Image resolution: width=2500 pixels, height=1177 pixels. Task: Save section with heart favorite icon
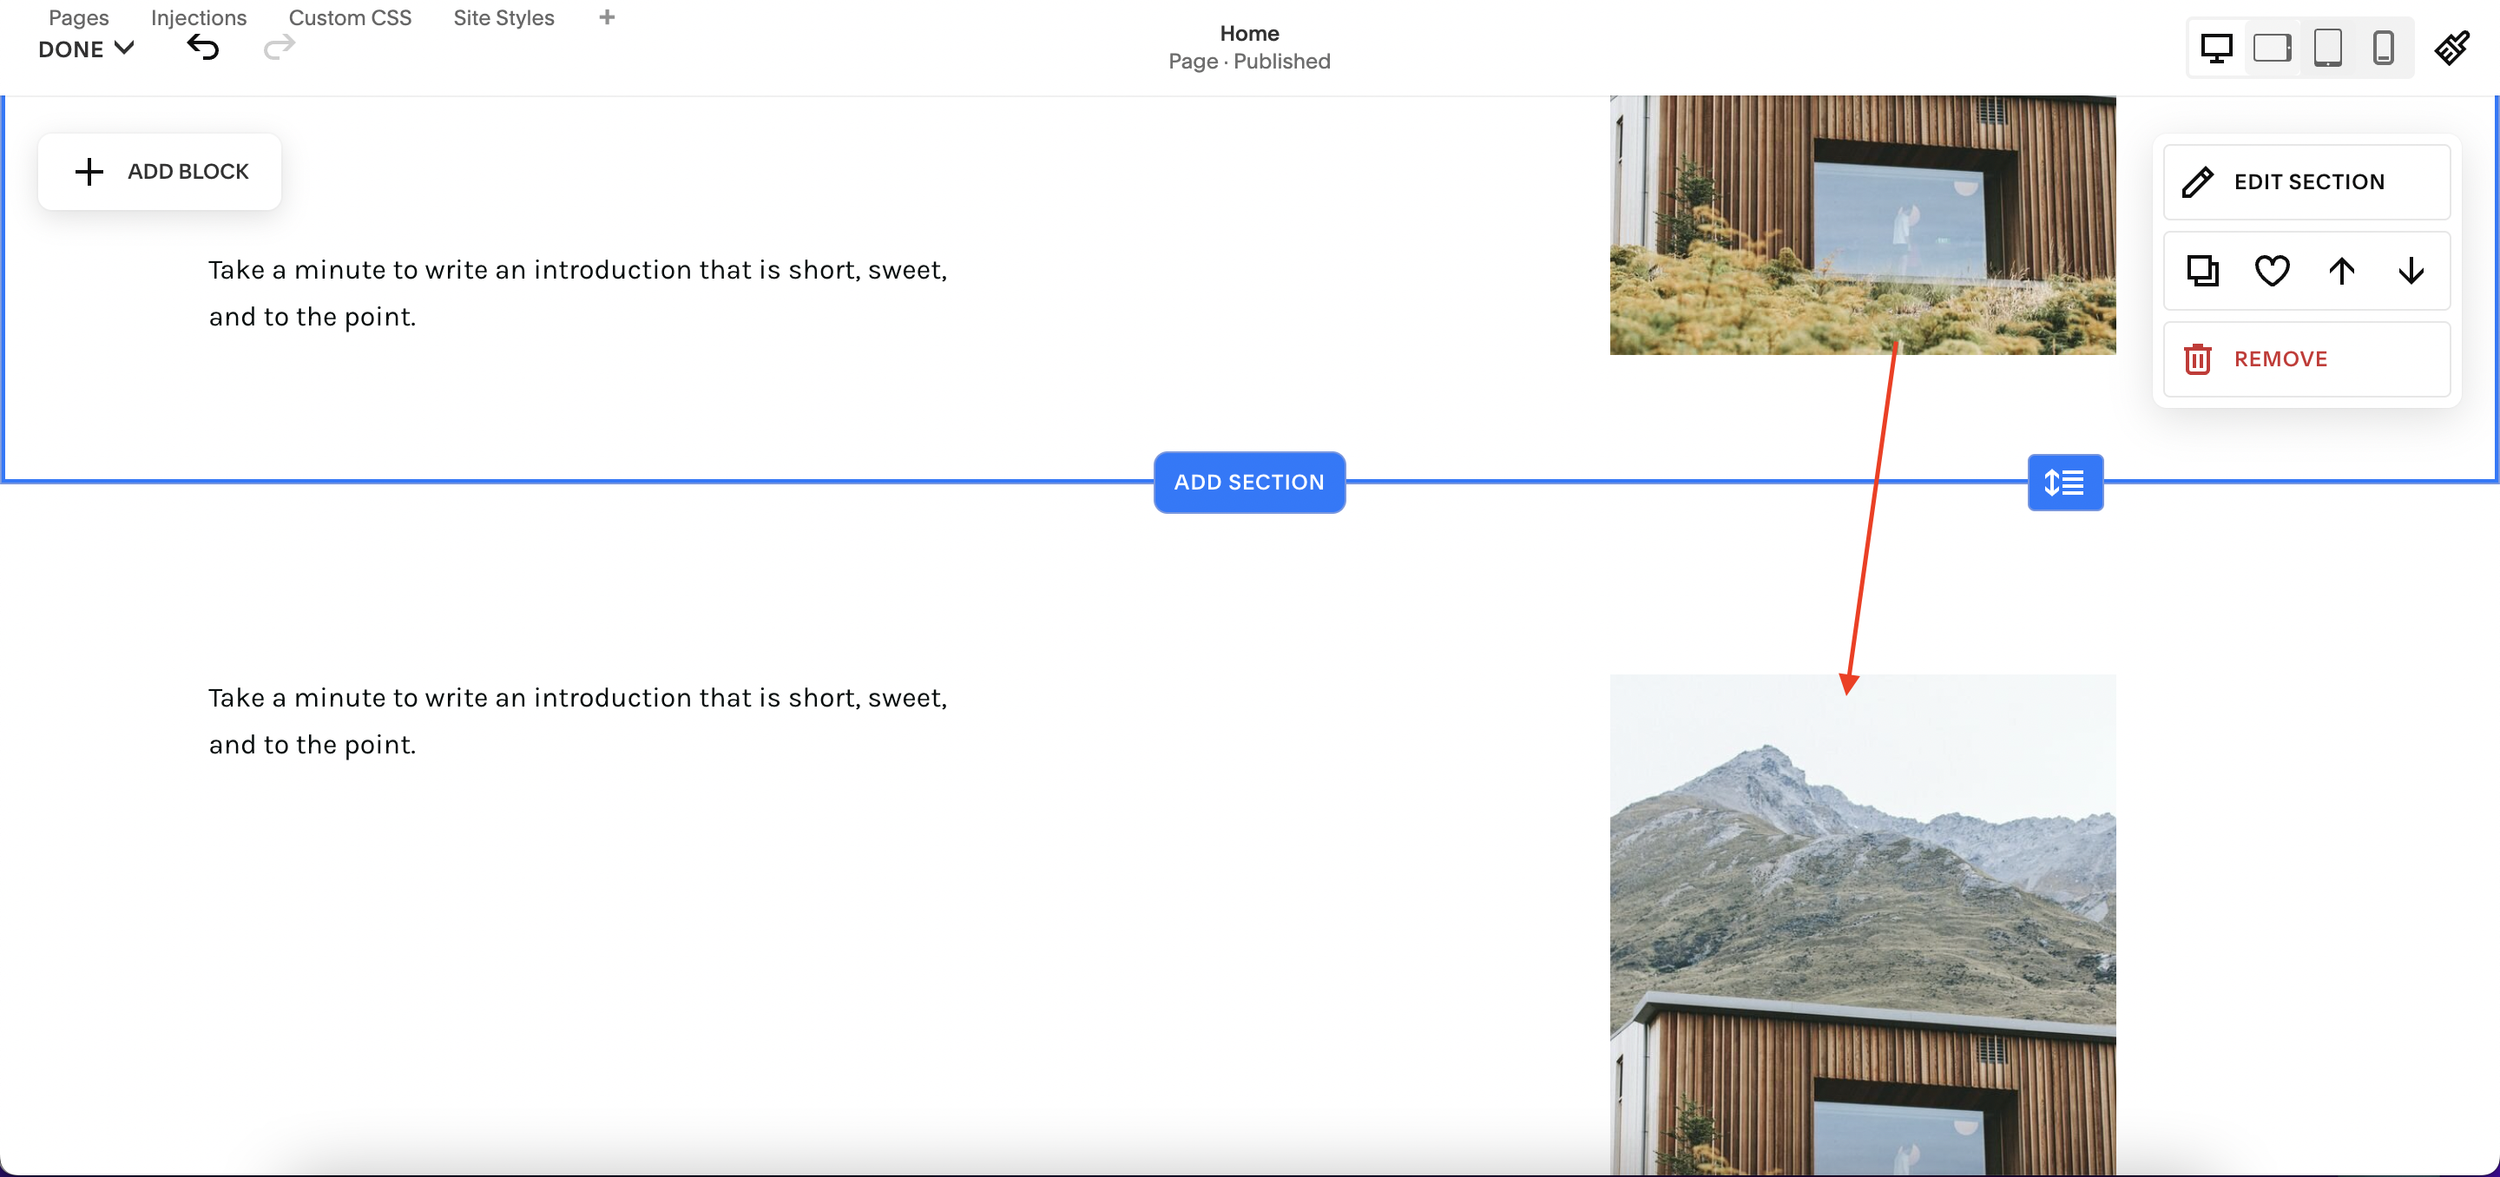tap(2272, 271)
